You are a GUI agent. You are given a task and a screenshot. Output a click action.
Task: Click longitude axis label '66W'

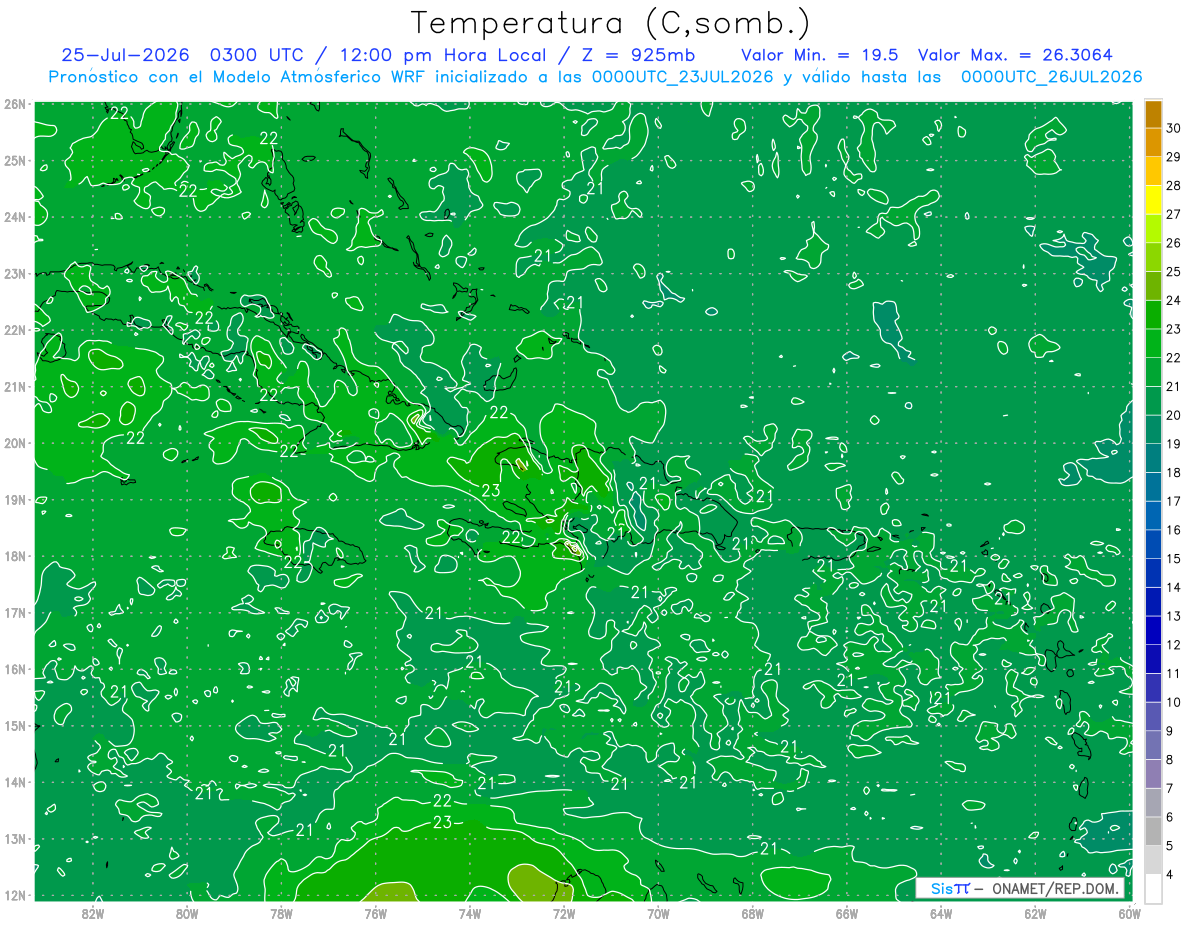pyautogui.click(x=846, y=913)
